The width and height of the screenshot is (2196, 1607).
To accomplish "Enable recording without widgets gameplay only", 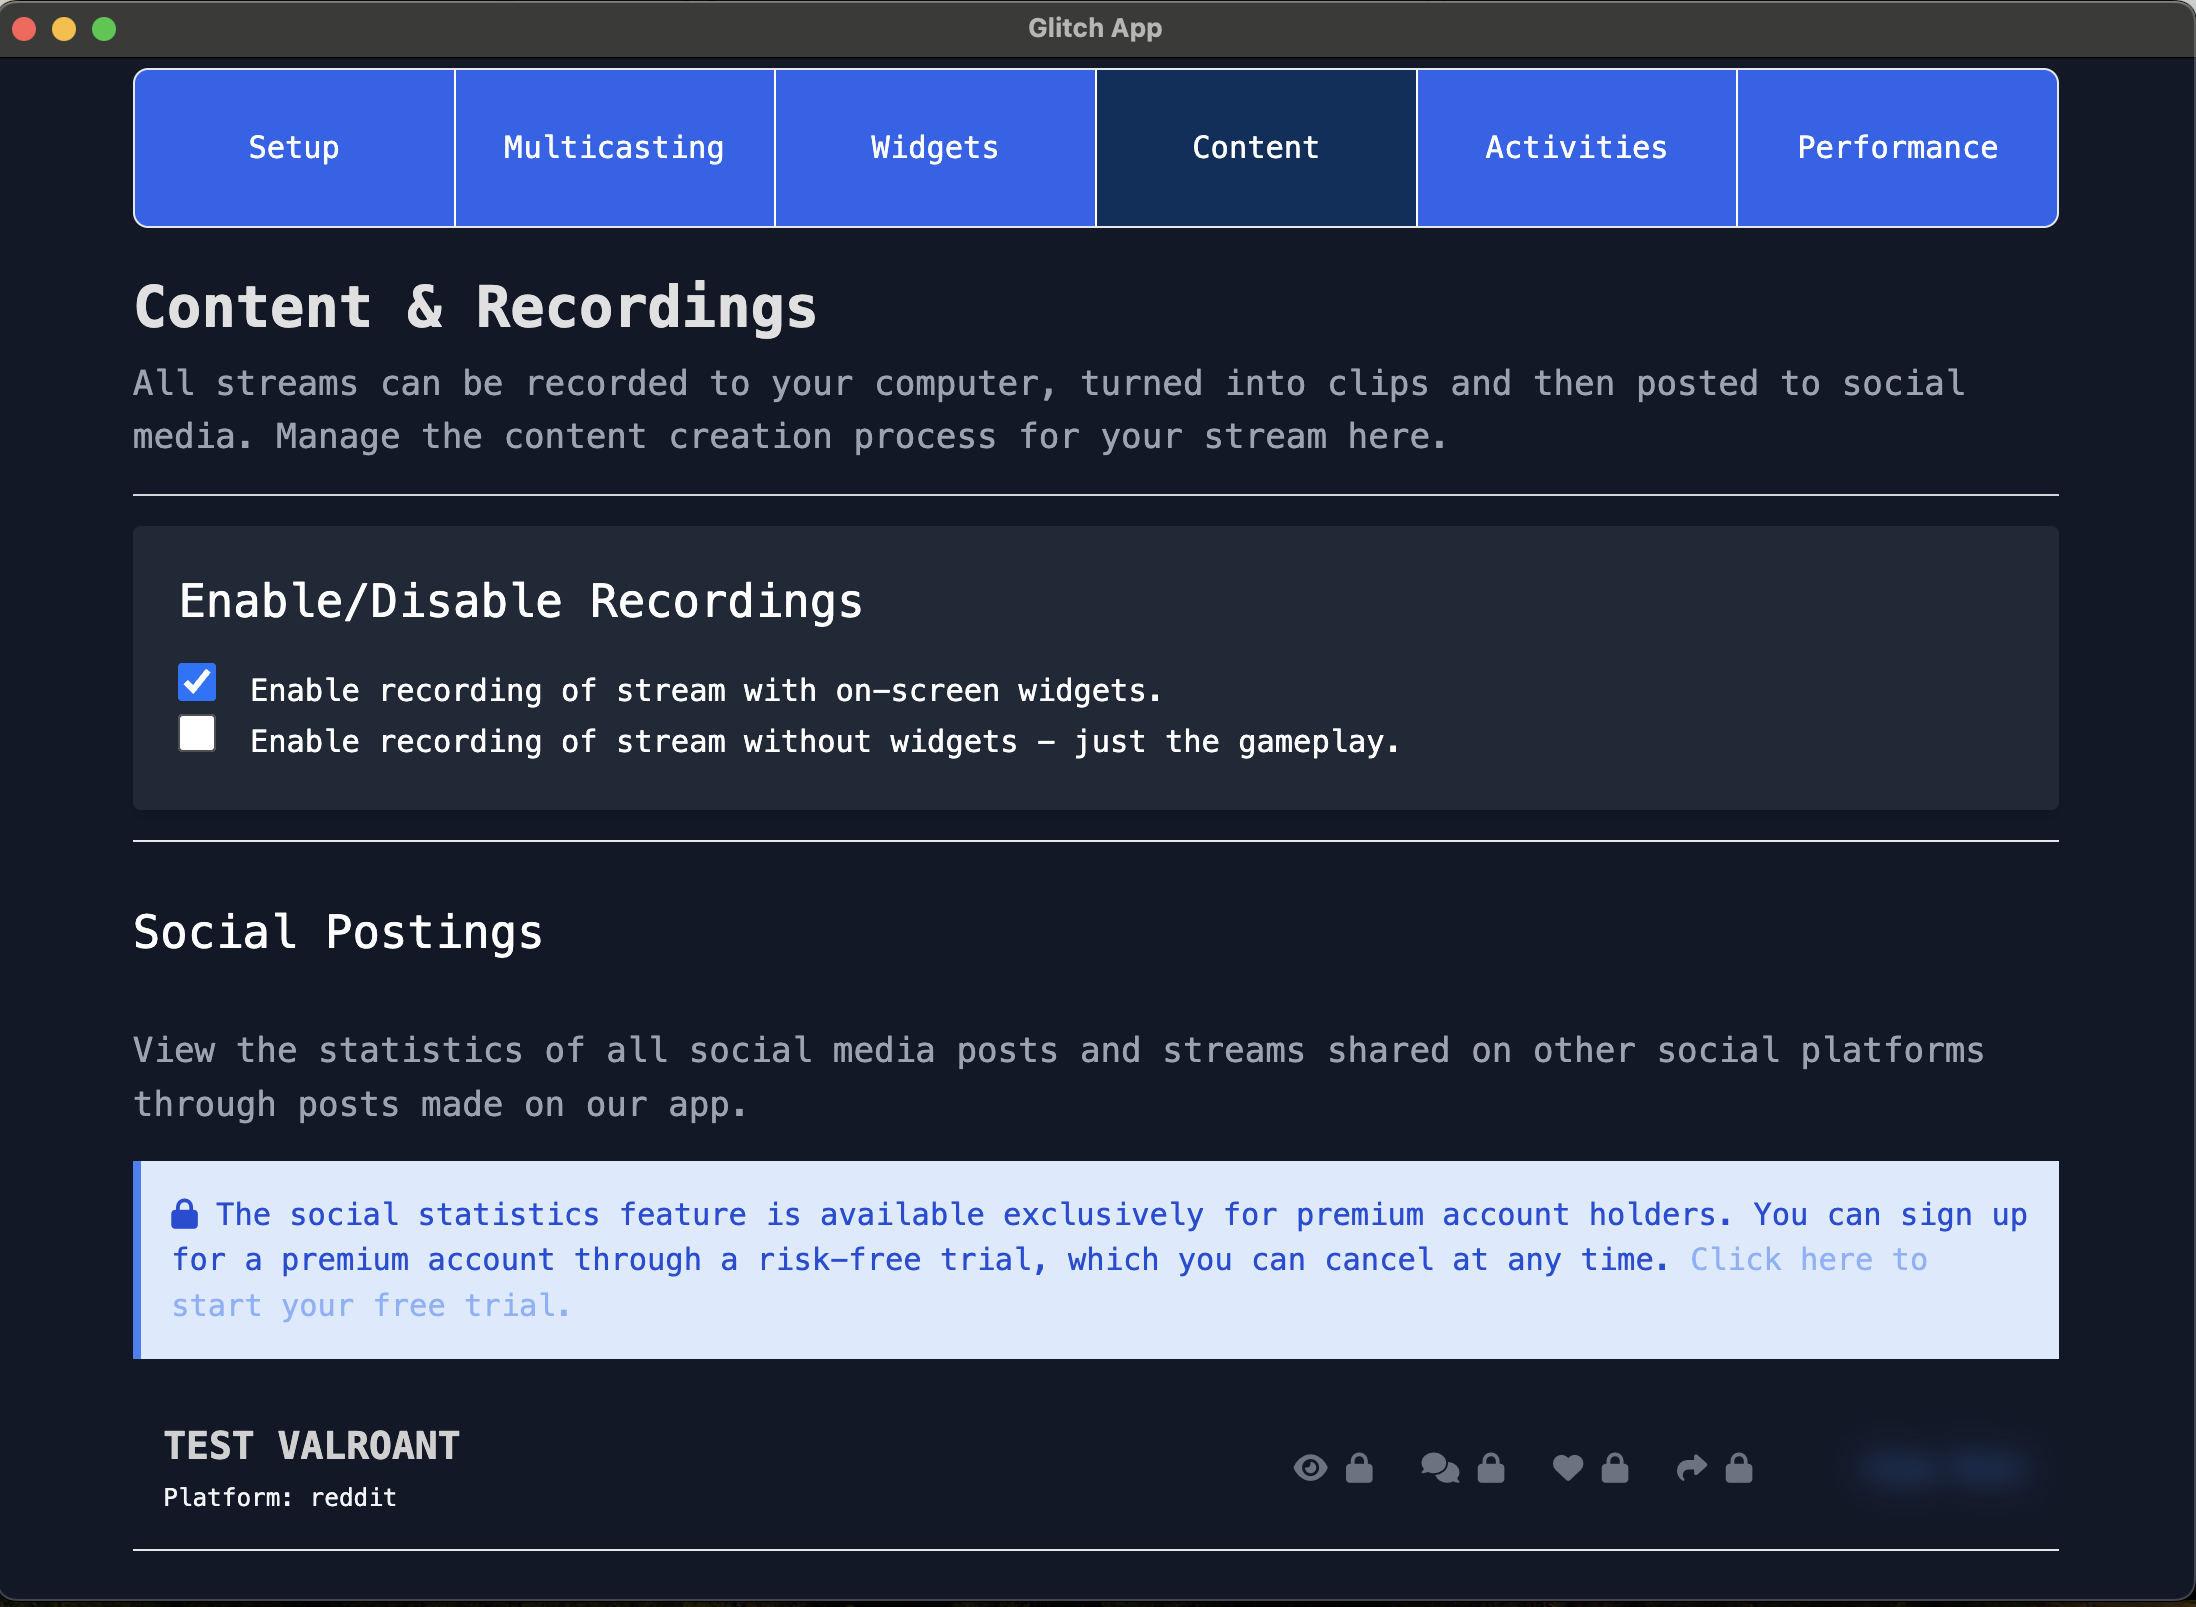I will point(199,734).
